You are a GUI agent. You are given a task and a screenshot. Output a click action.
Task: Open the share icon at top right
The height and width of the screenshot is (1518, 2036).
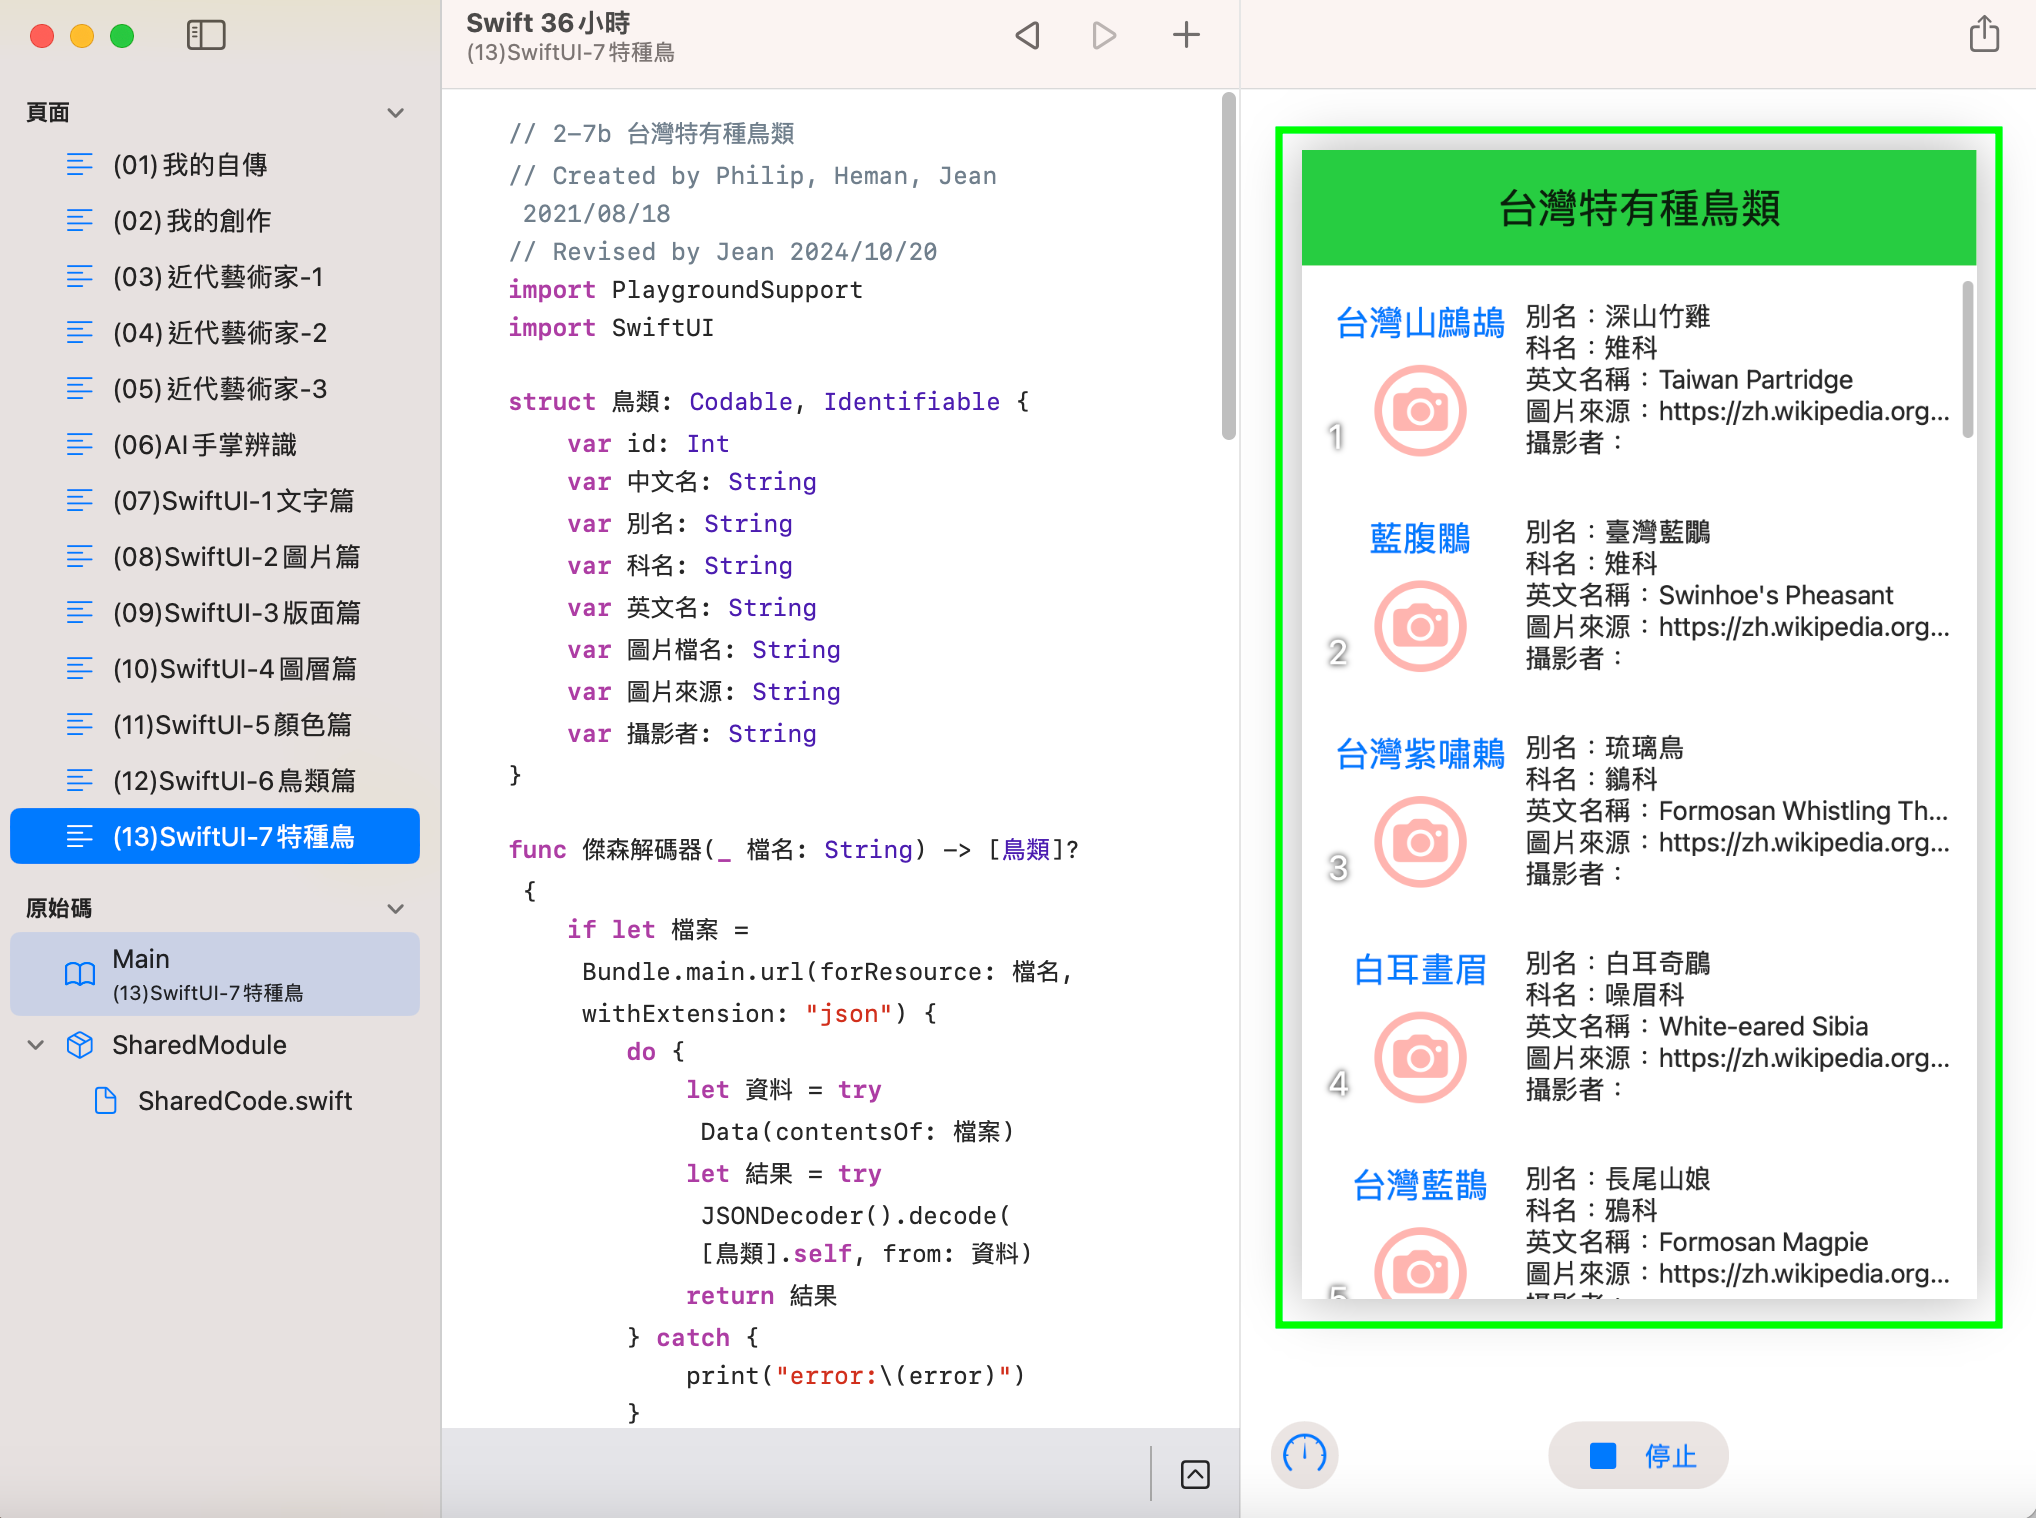point(1984,35)
